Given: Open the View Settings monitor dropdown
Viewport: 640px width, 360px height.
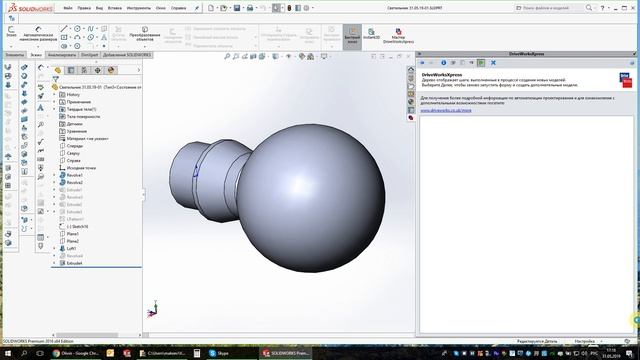Looking at the screenshot, I should [x=325, y=56].
